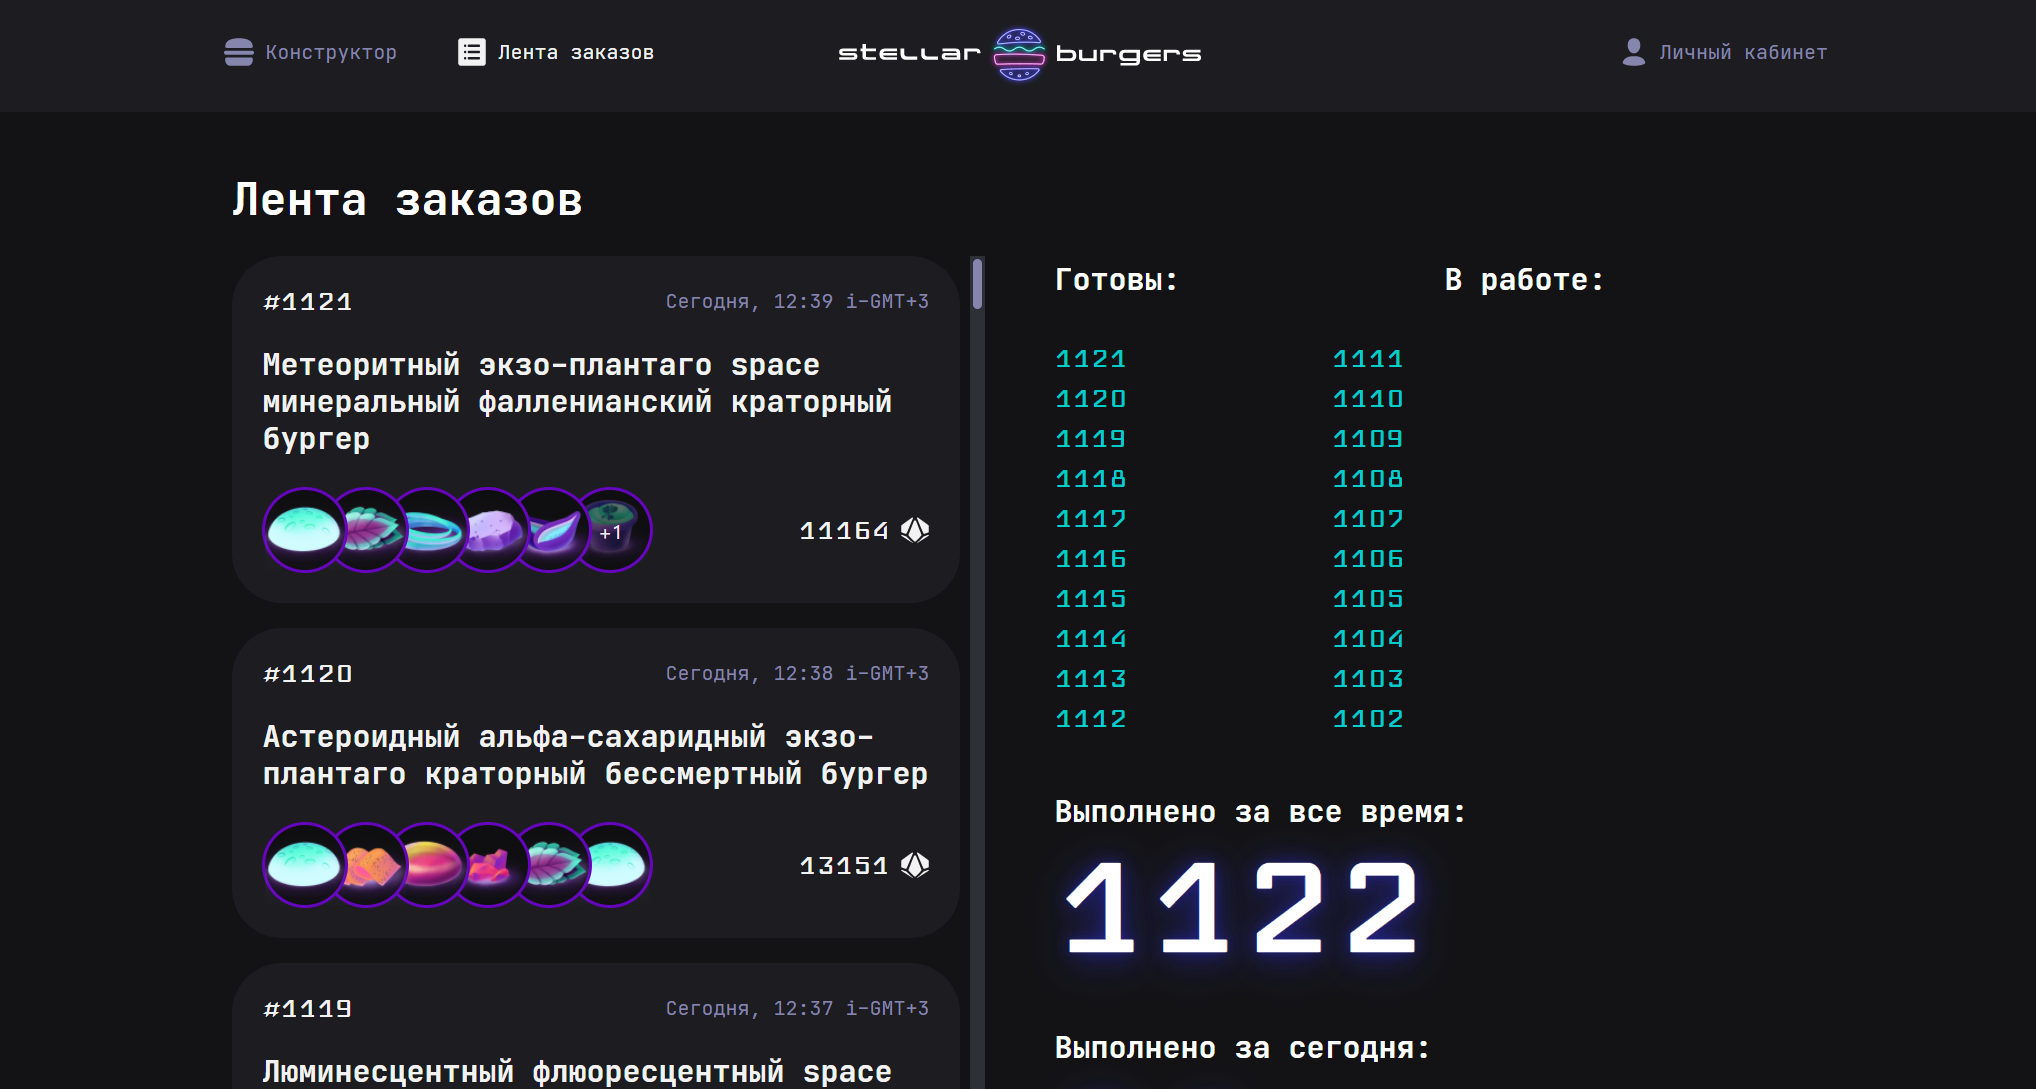Open order card #1120

[x=596, y=783]
